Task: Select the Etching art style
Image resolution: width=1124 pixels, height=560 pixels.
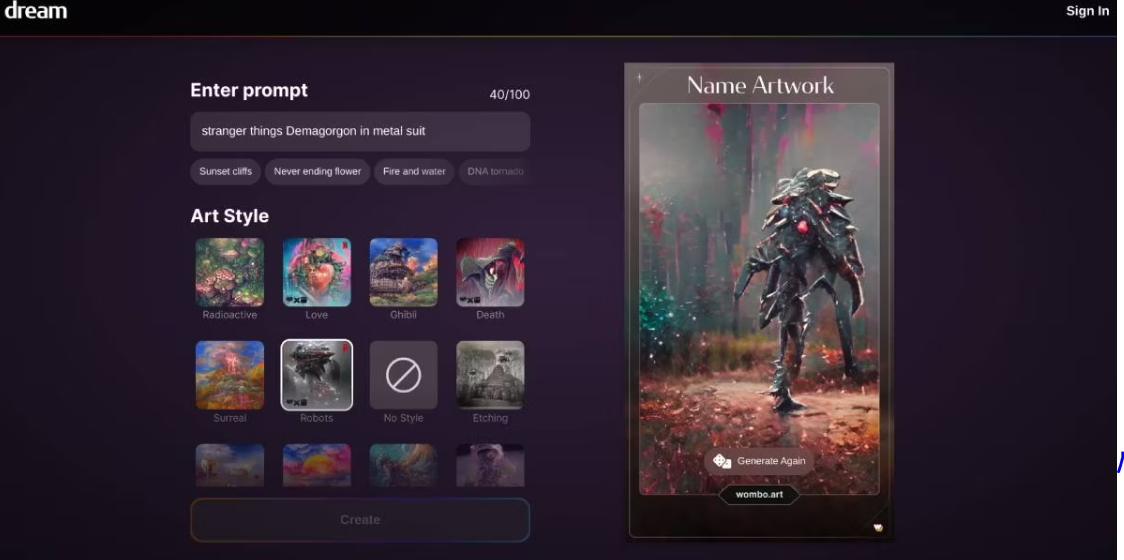Action: tap(490, 375)
